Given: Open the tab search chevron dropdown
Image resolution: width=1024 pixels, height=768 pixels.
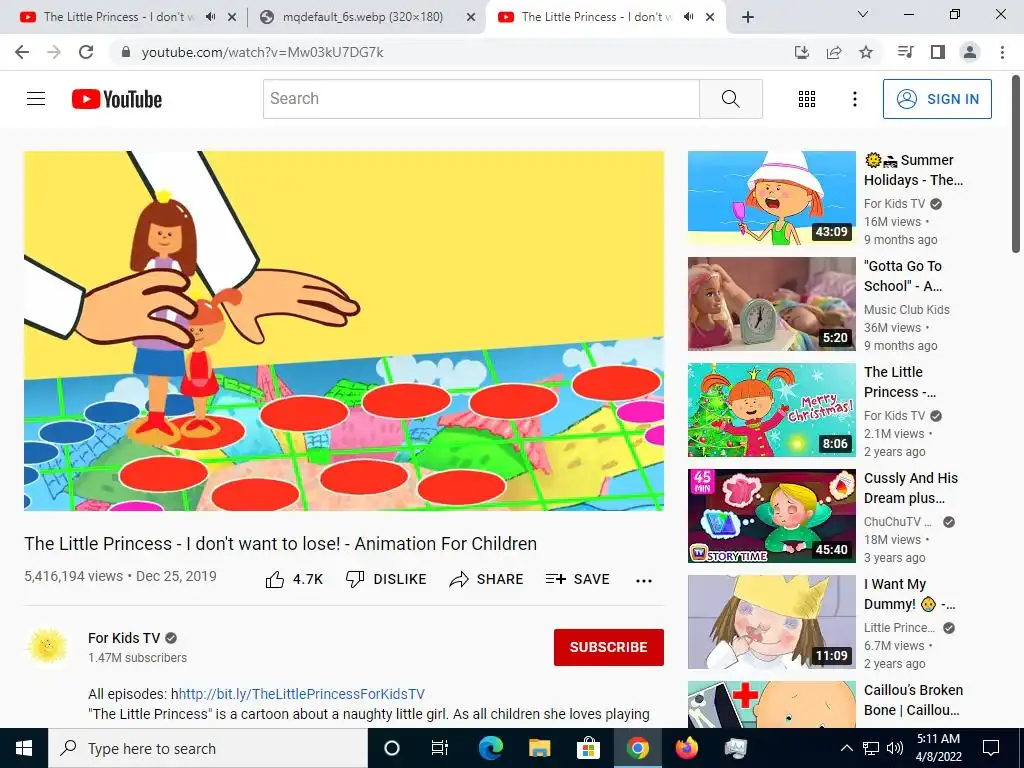Looking at the screenshot, I should tap(863, 14).
